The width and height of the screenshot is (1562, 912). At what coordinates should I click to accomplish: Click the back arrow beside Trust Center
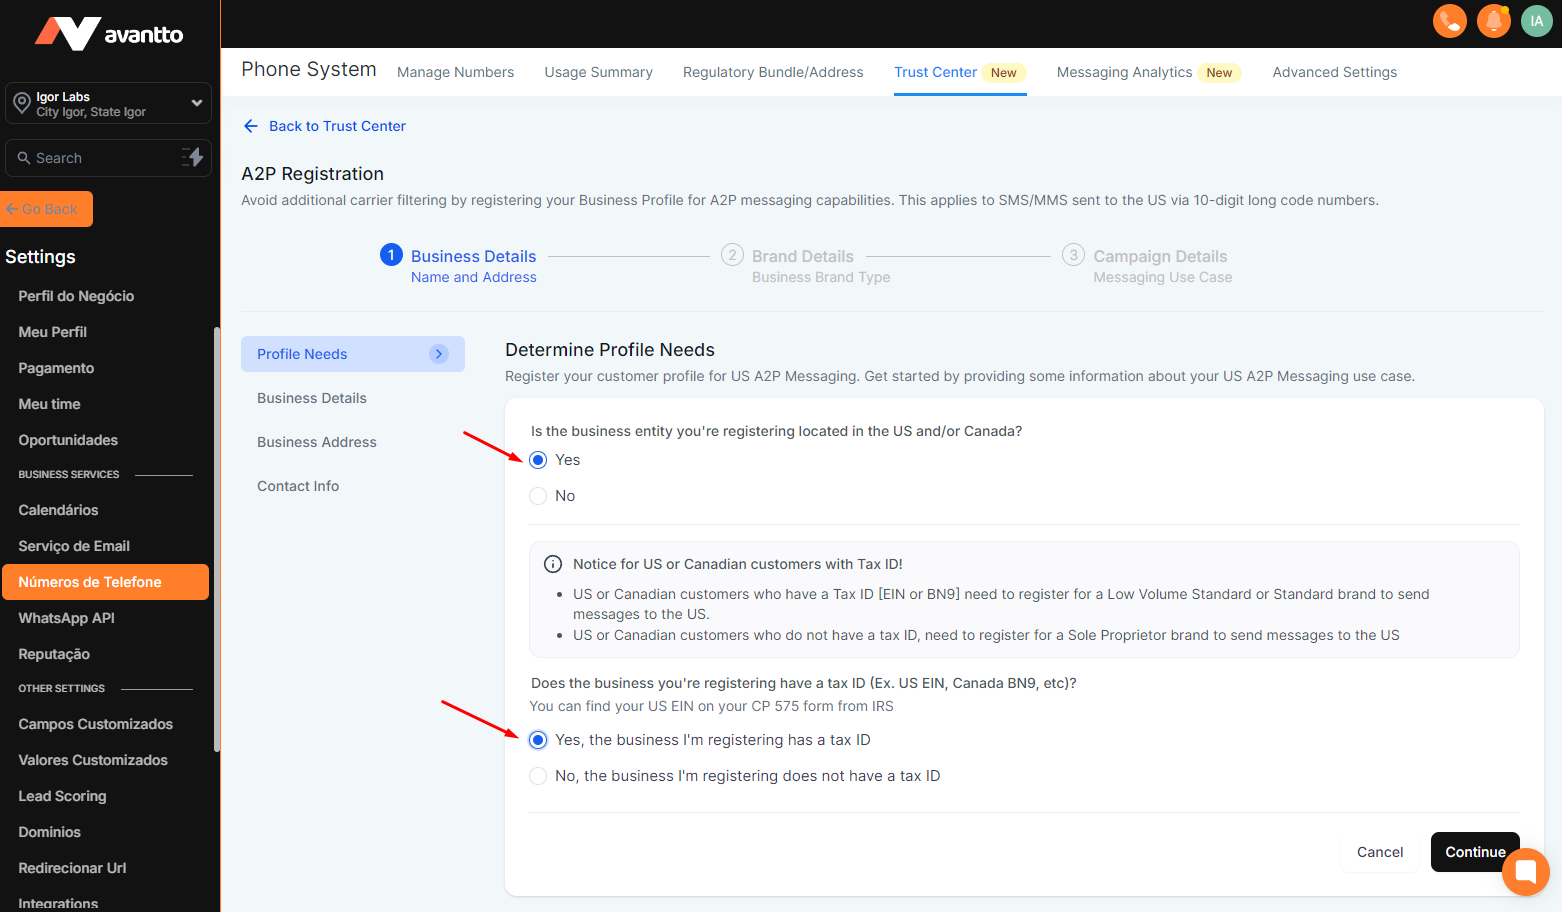click(x=251, y=126)
